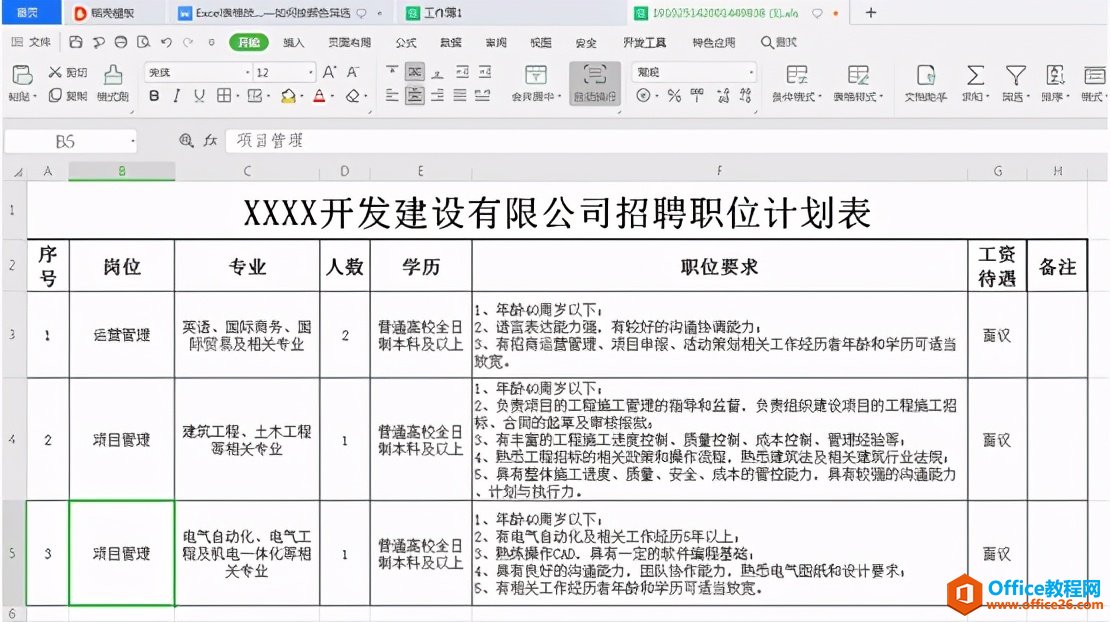The image size is (1110, 622).
Task: Toggle the highlighted Wrap Text button
Action: click(595, 83)
